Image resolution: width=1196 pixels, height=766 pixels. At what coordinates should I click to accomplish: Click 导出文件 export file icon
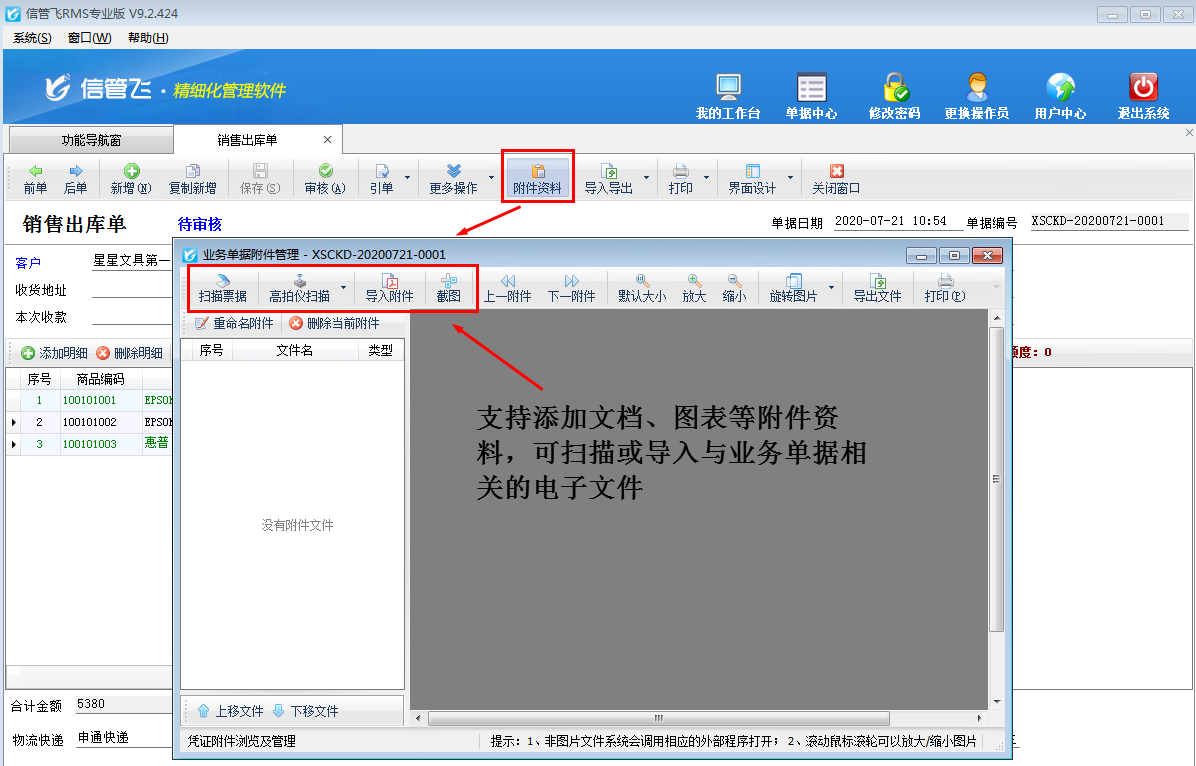877,287
